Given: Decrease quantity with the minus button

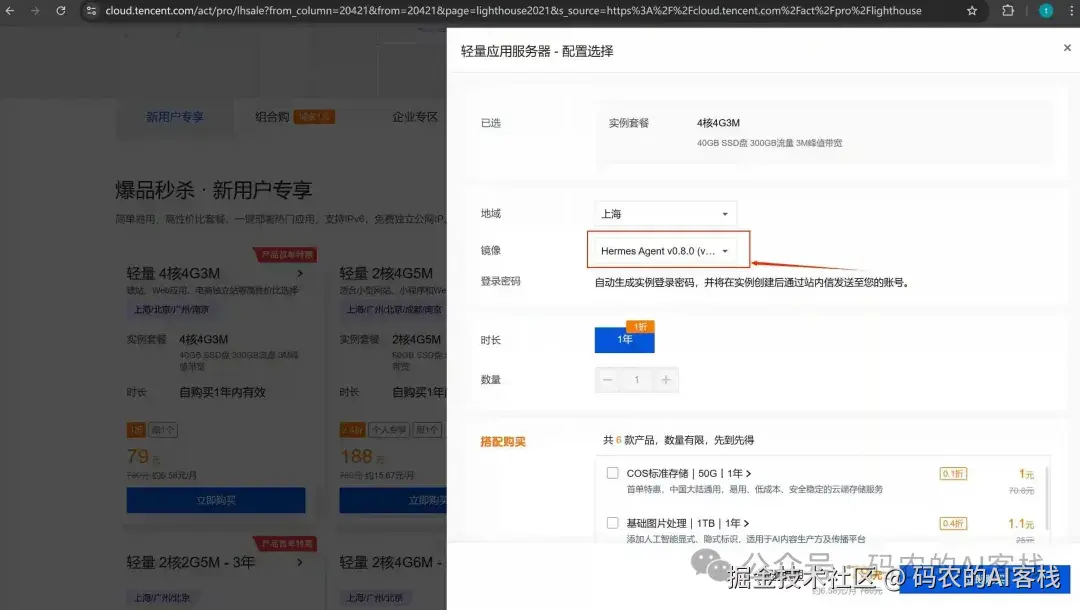Looking at the screenshot, I should (608, 379).
